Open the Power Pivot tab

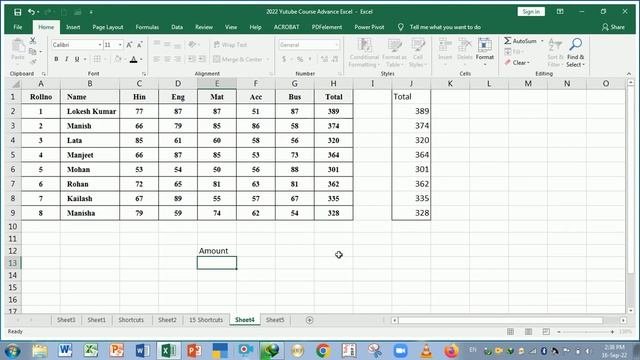pyautogui.click(x=369, y=27)
